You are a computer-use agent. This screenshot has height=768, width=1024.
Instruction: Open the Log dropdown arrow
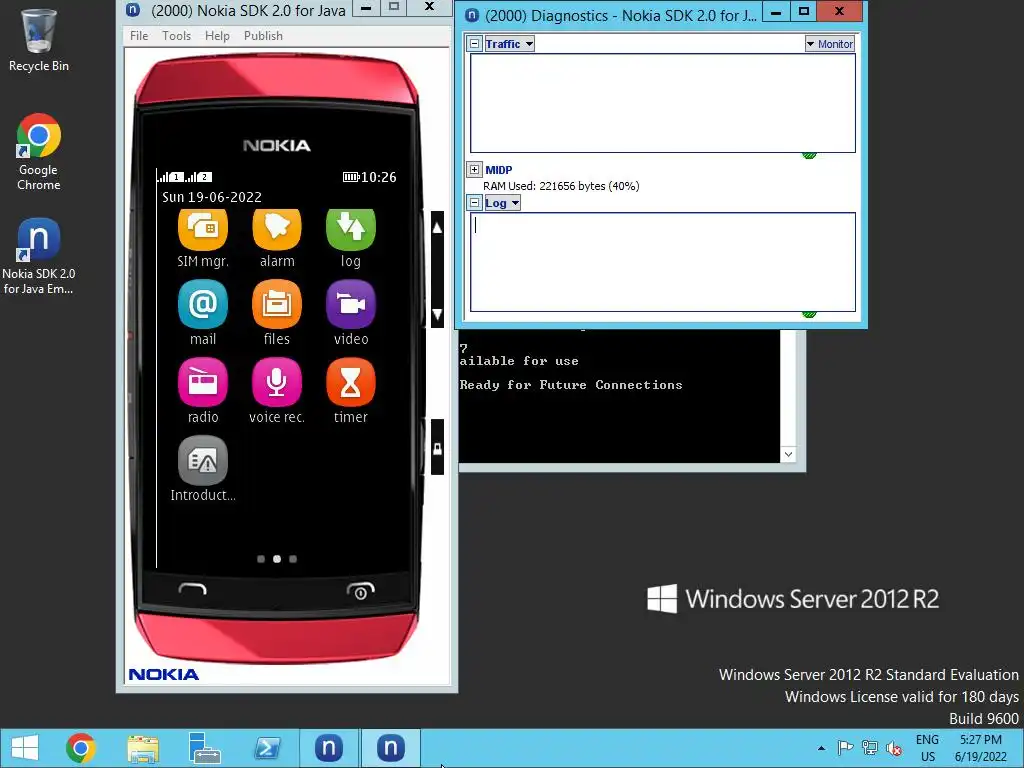[x=515, y=202]
